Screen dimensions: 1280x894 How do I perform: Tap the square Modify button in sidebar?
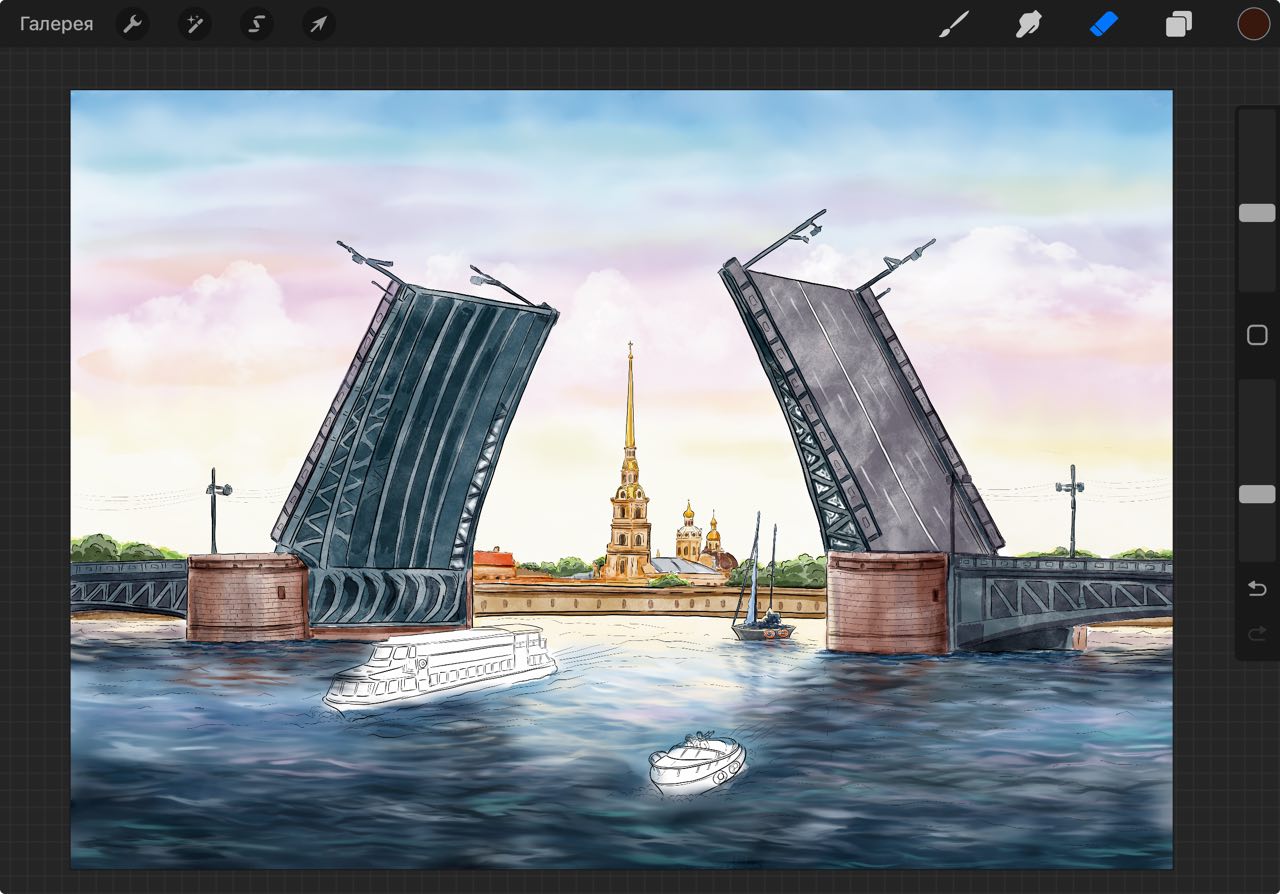click(1257, 336)
